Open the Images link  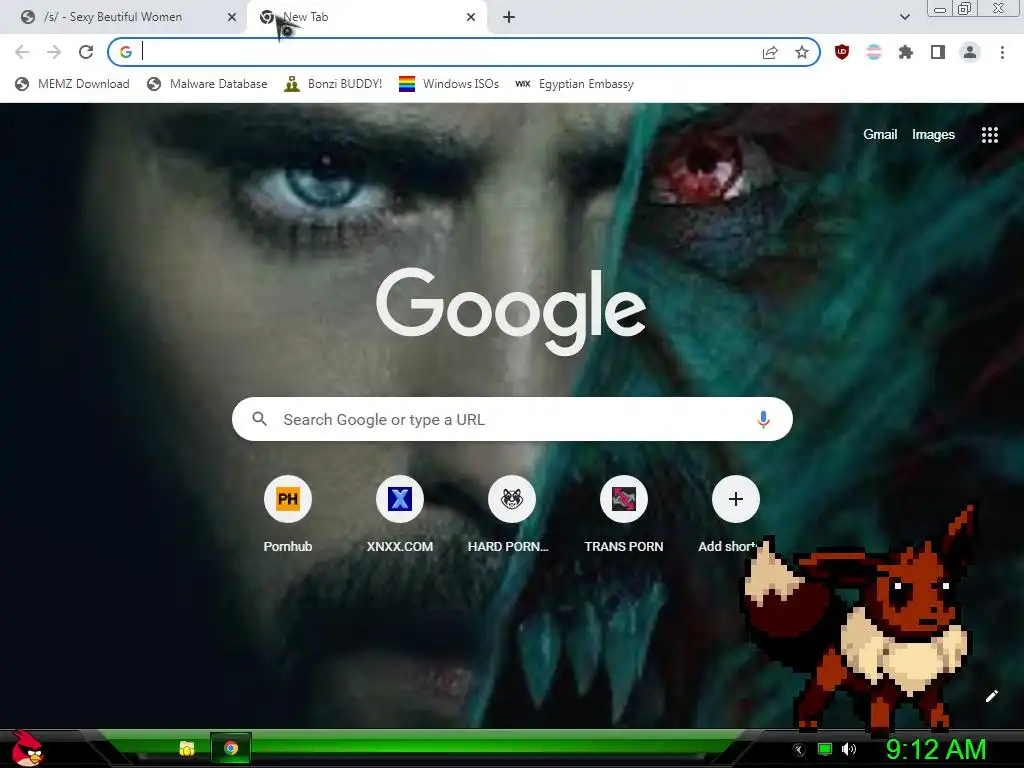(933, 135)
